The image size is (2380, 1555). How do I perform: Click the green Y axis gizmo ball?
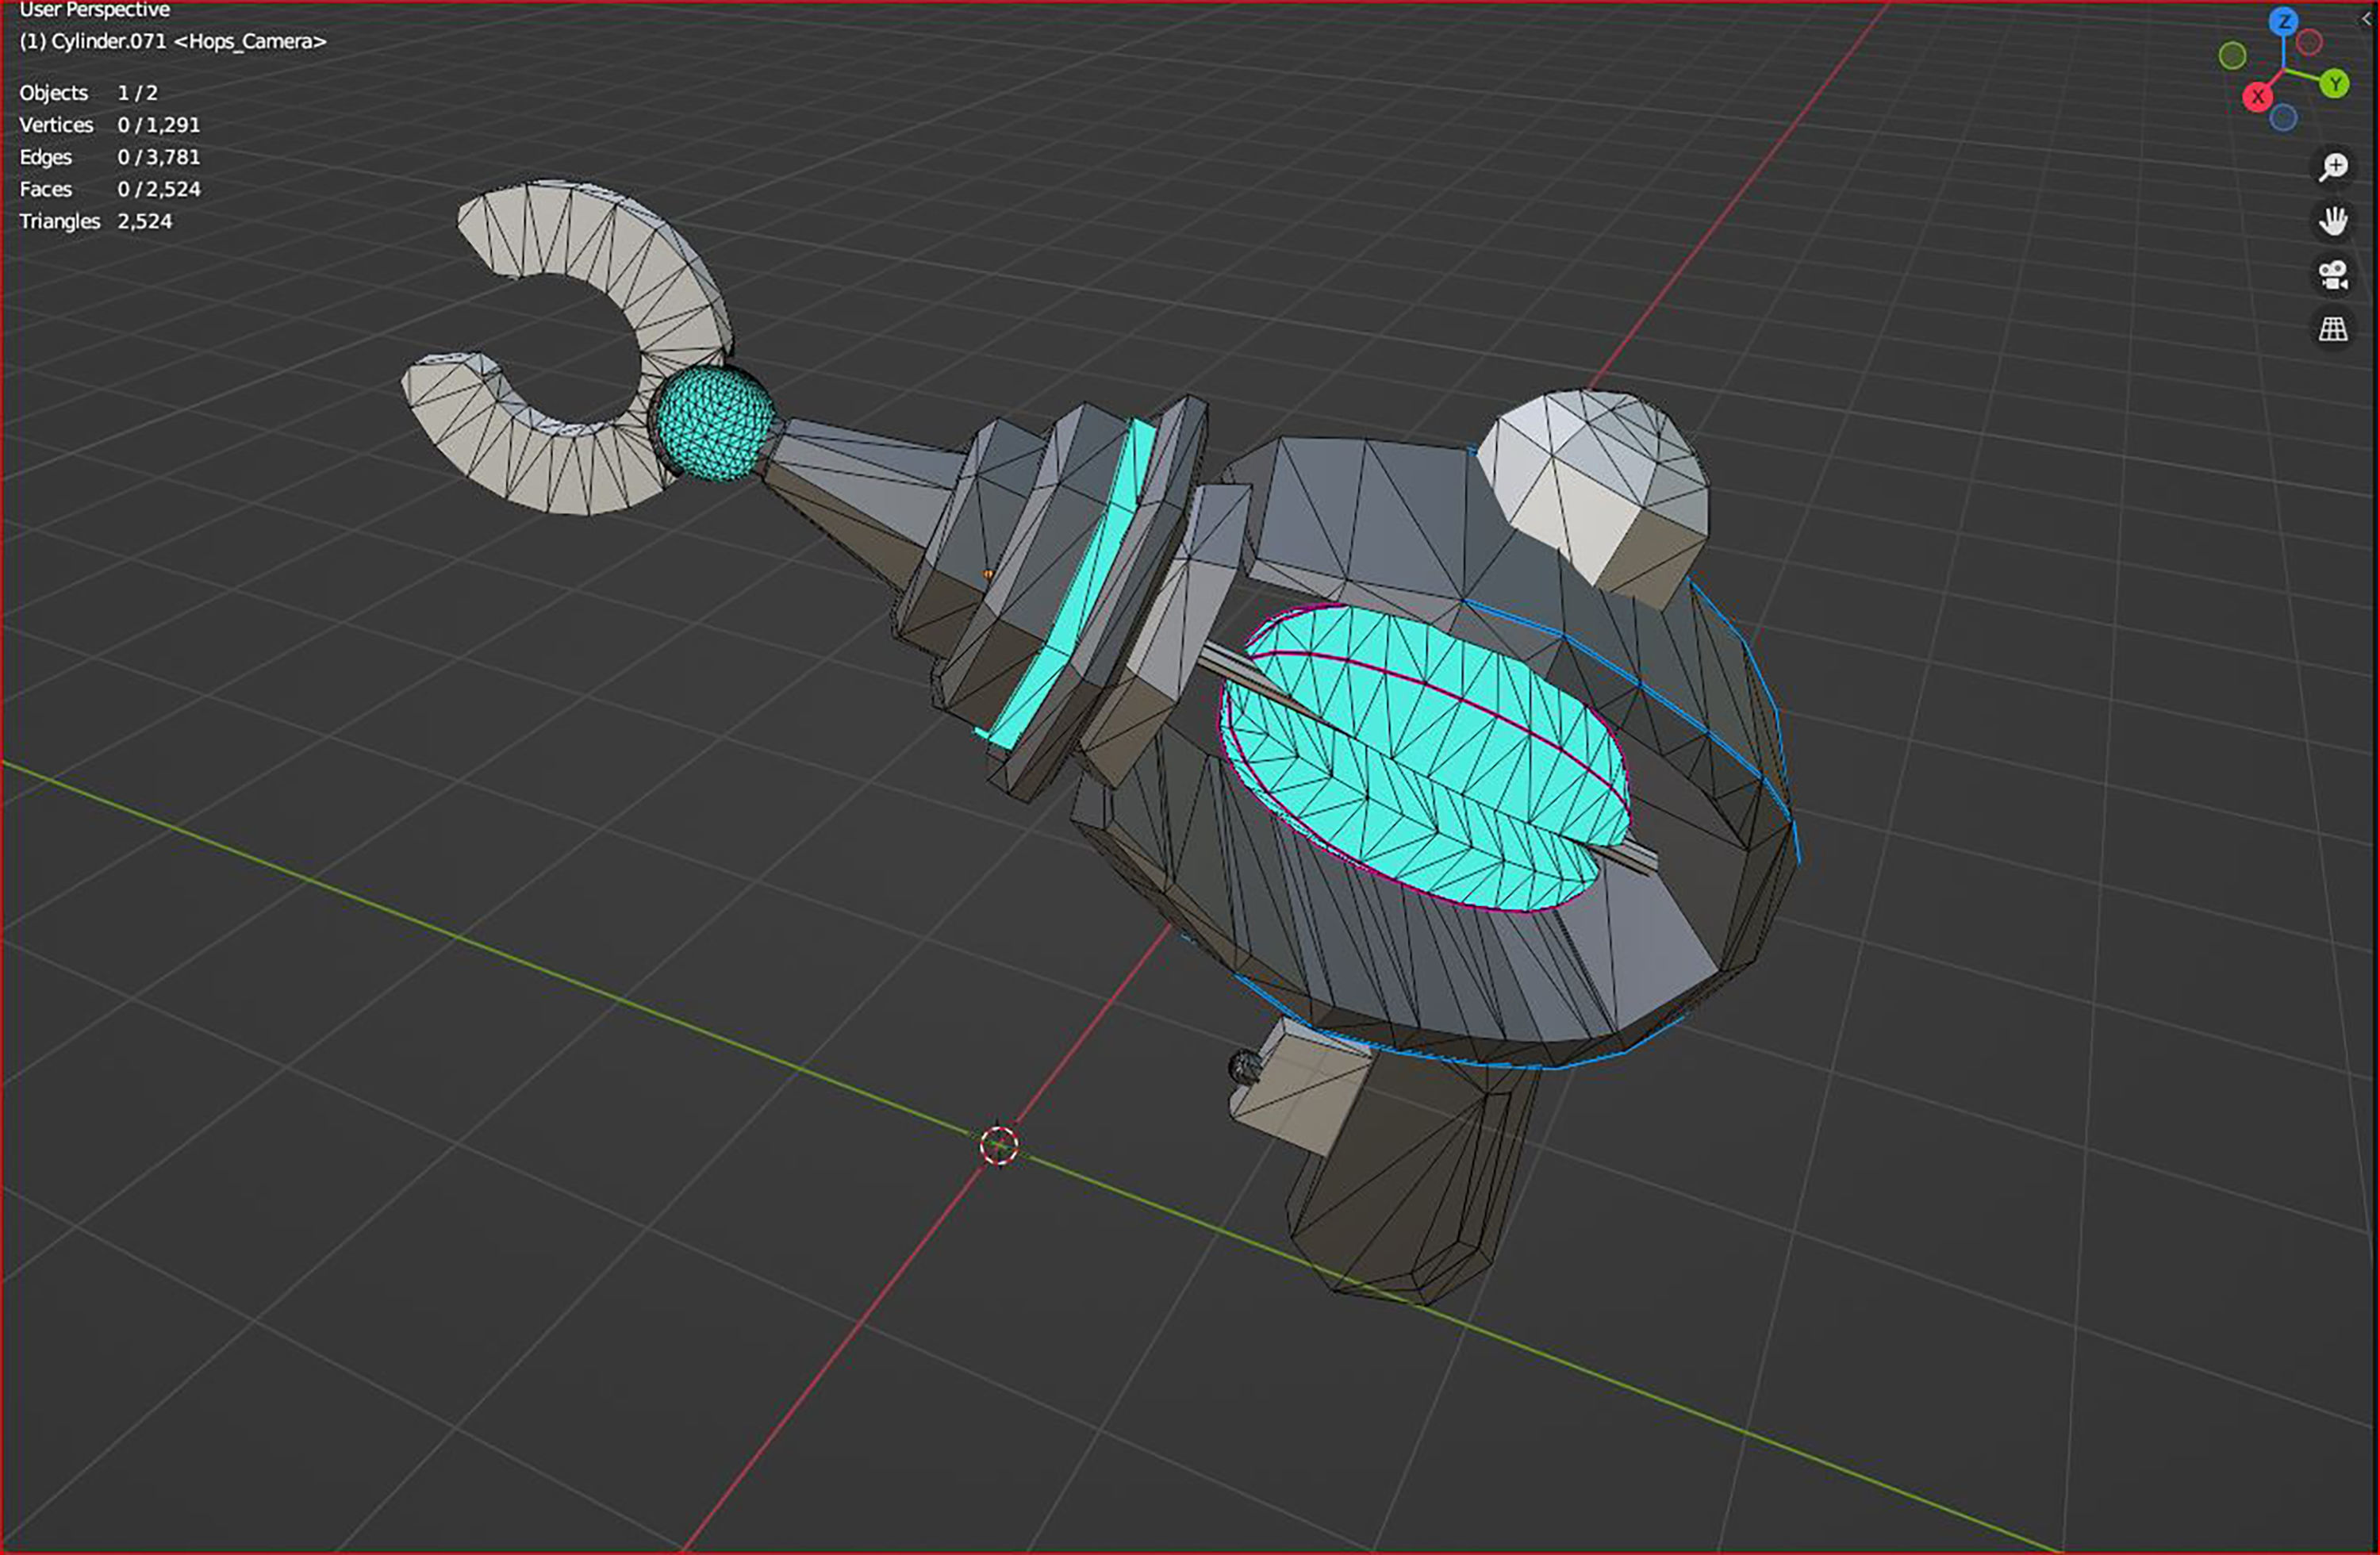click(x=2335, y=84)
